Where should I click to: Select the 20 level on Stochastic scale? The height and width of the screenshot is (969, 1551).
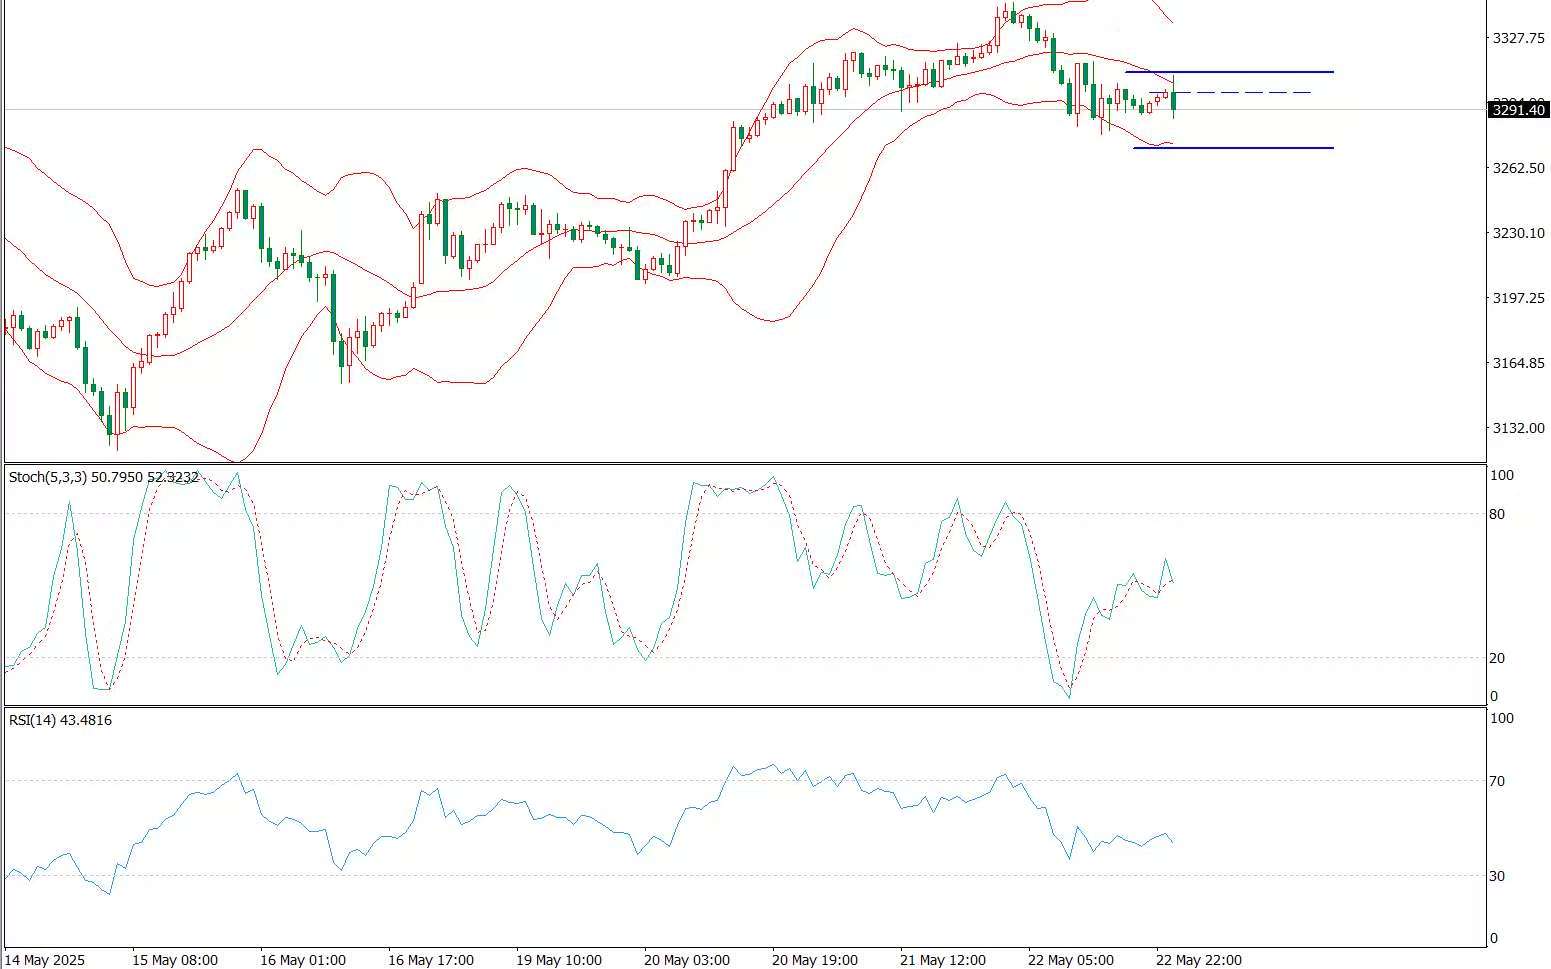(1497, 658)
